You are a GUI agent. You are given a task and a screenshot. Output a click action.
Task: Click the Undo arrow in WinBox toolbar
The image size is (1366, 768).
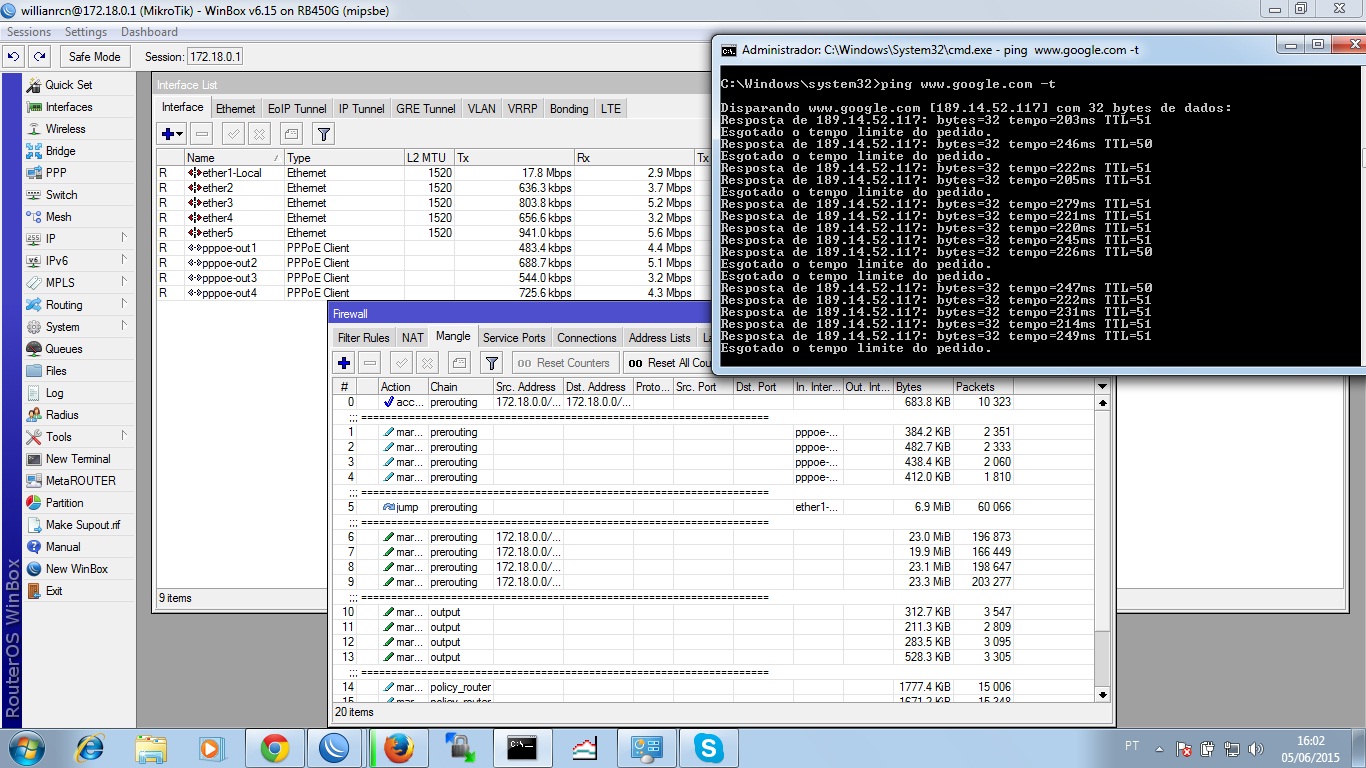click(14, 57)
